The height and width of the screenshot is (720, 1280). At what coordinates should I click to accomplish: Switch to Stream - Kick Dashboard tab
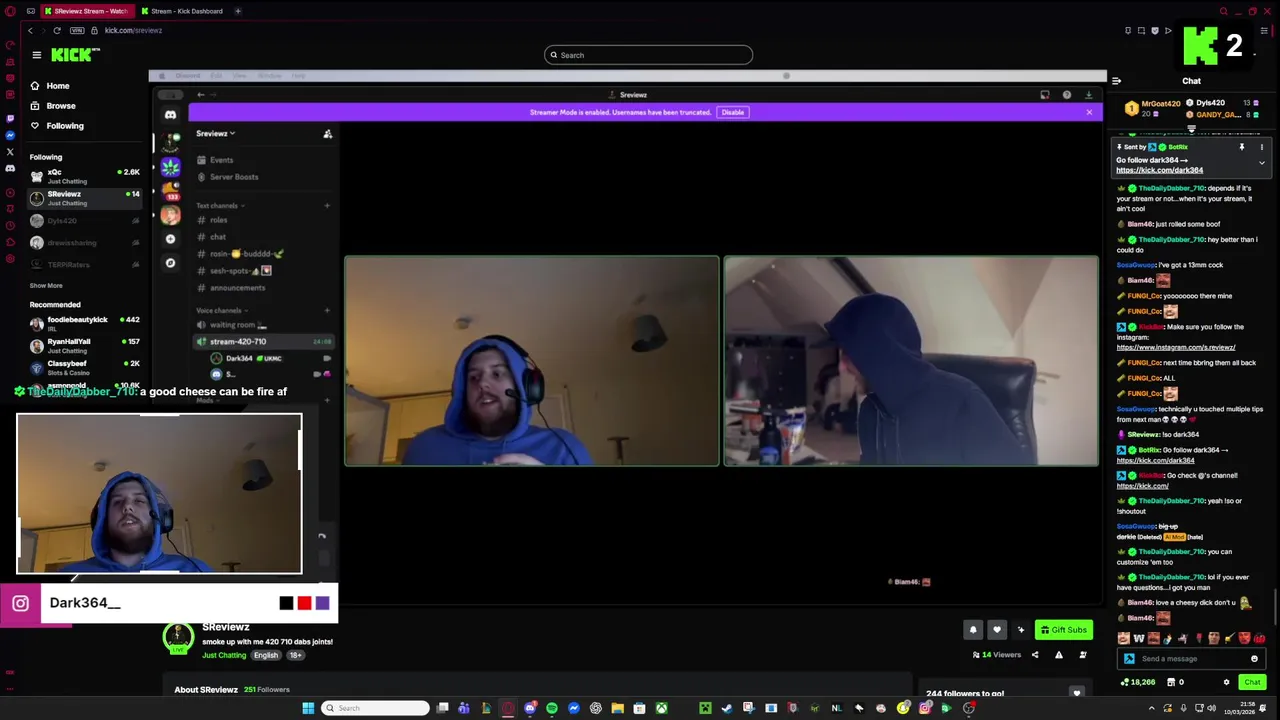click(x=182, y=11)
